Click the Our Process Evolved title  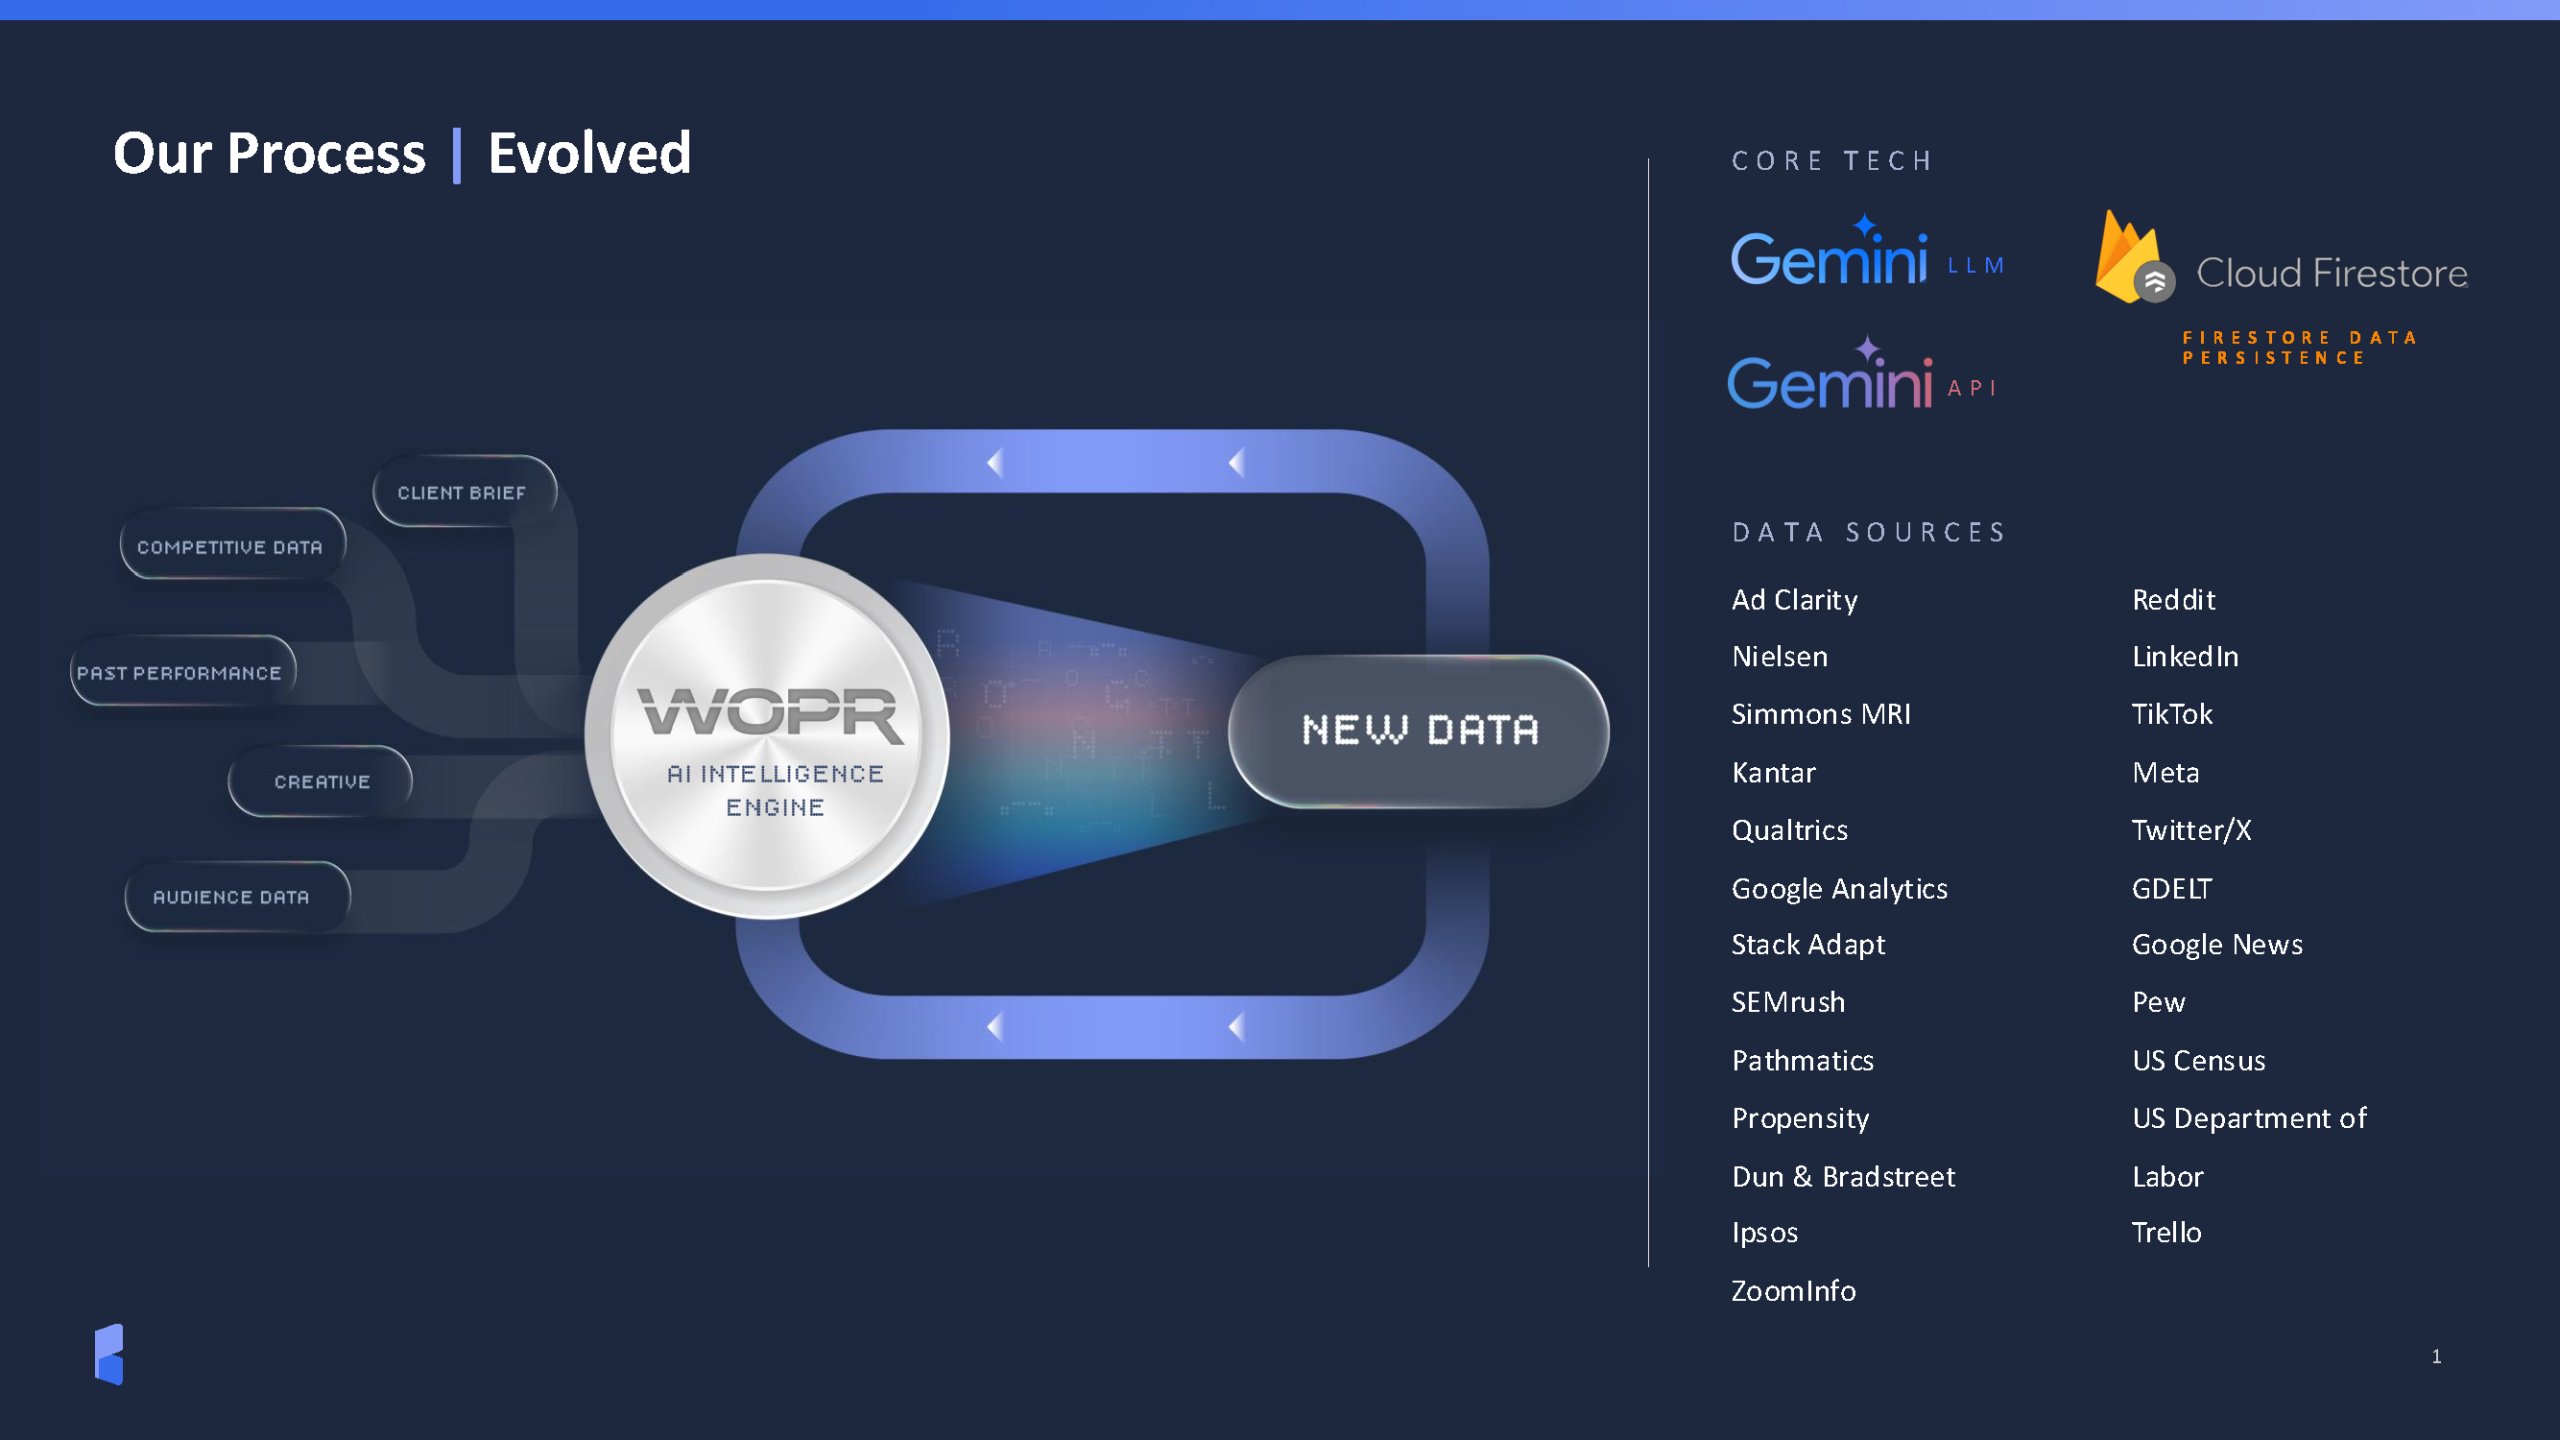click(x=402, y=153)
